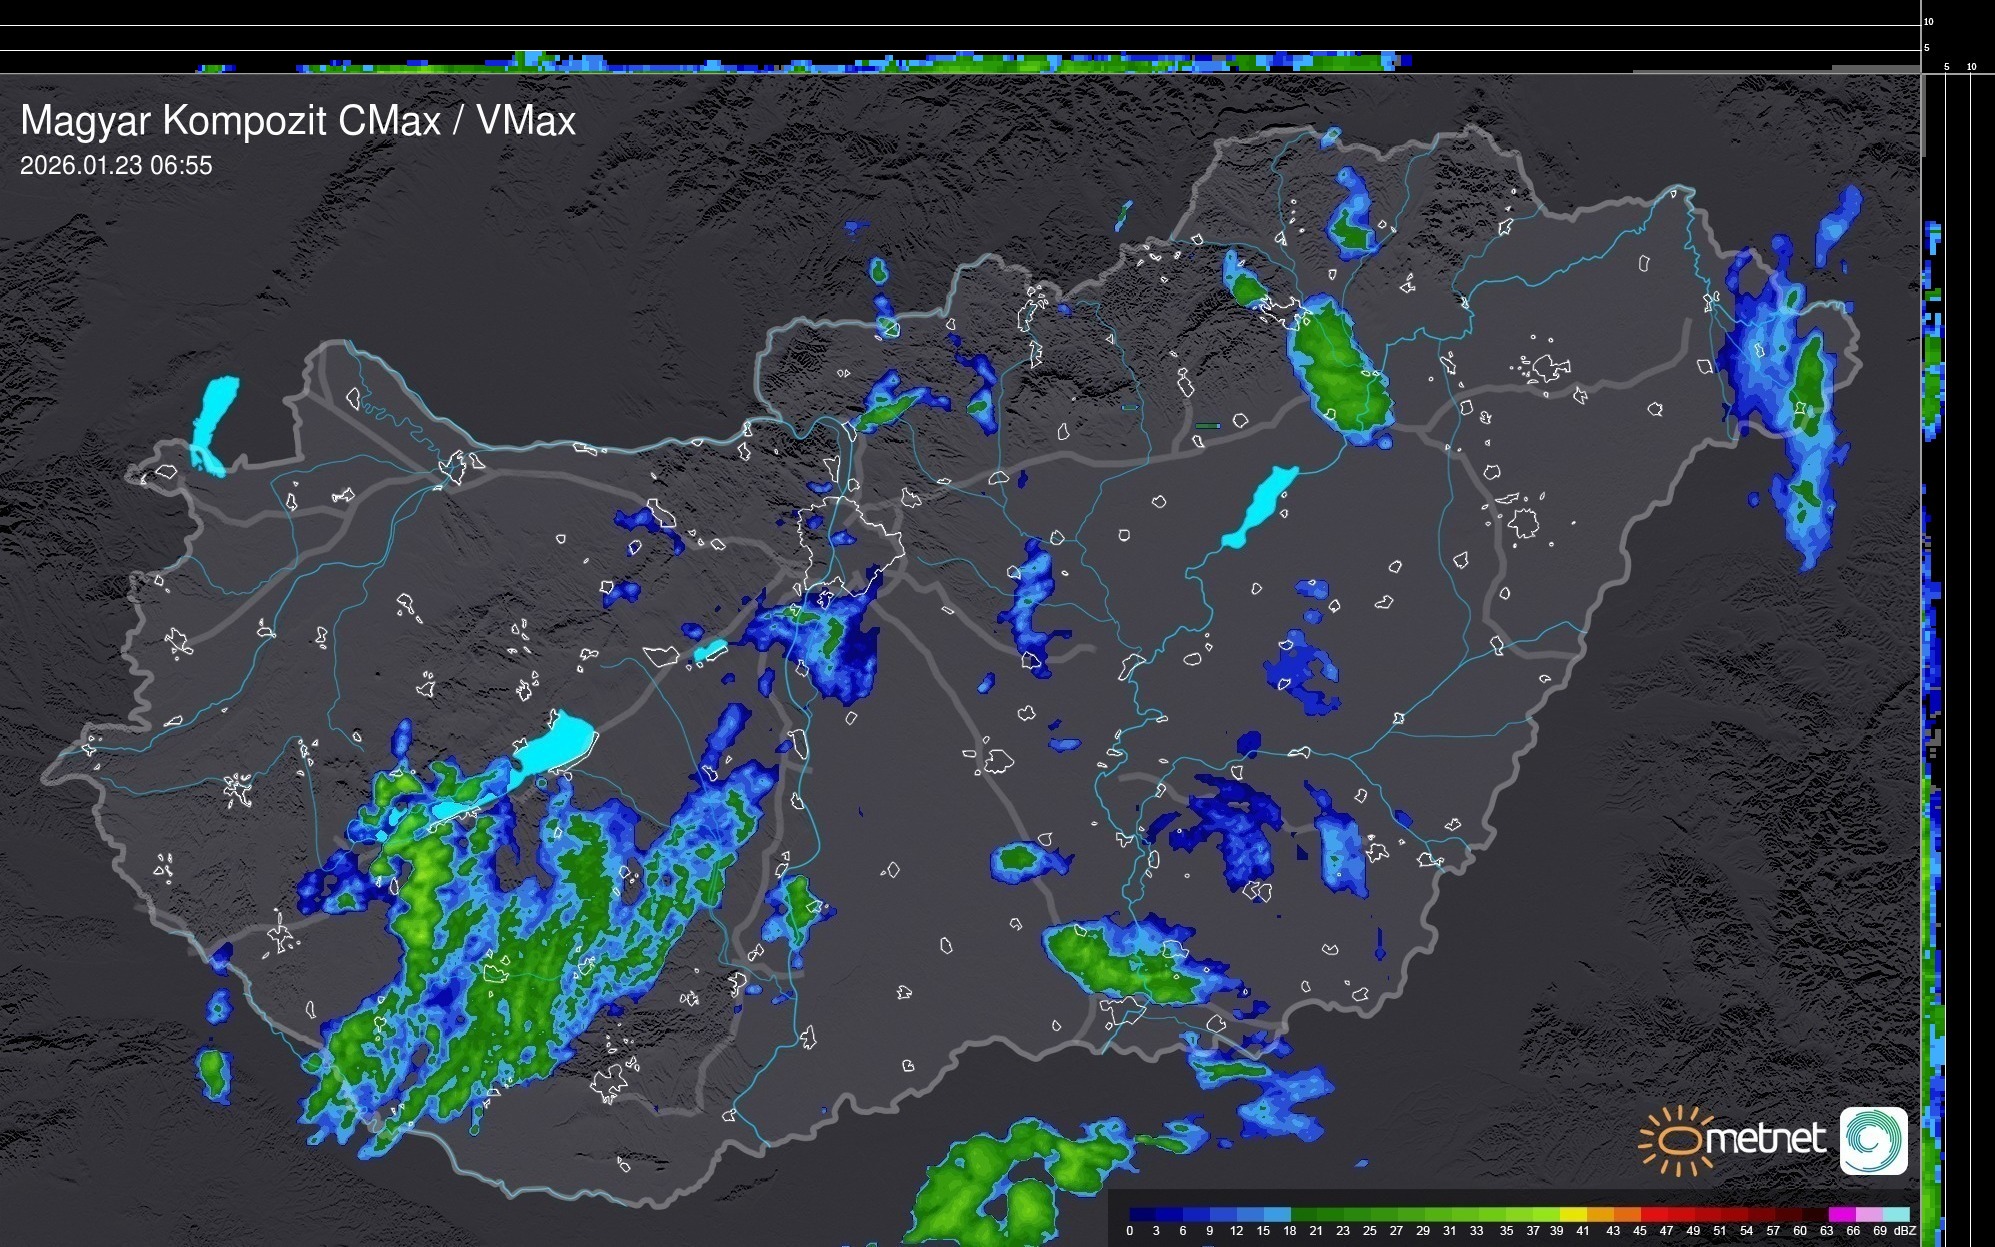Click the cyan Lake Balaton shape
This screenshot has height=1247, width=1995.
[x=556, y=746]
